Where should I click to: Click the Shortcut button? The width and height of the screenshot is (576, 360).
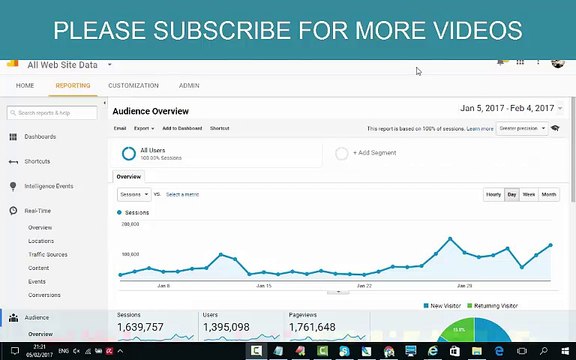[x=220, y=128]
